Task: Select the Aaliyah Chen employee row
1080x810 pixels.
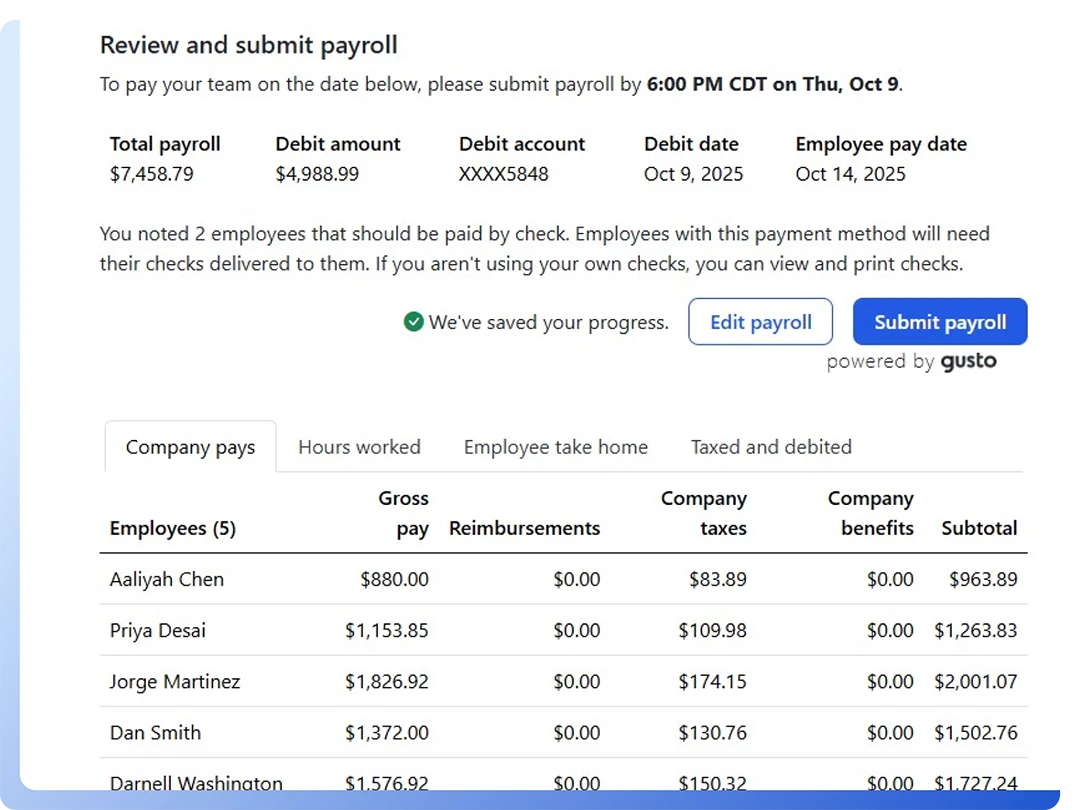Action: (x=167, y=579)
